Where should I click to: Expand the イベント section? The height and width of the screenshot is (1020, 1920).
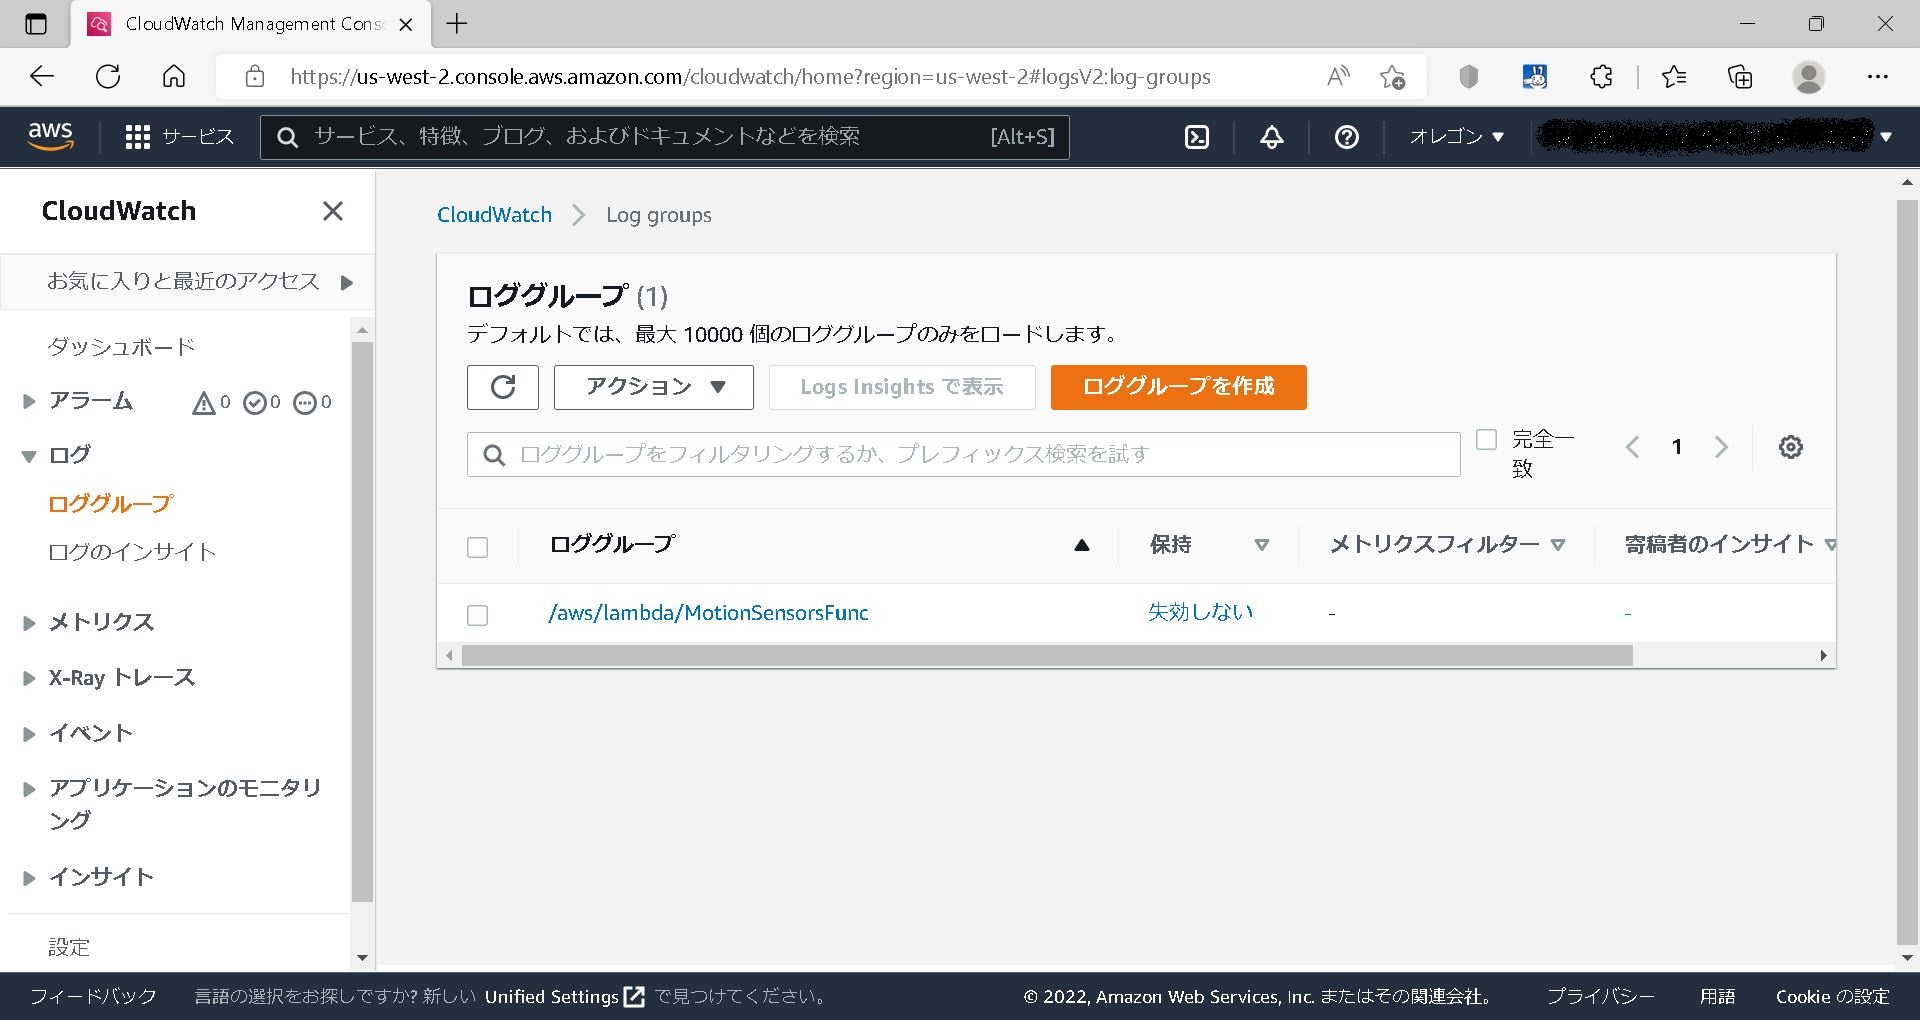pyautogui.click(x=29, y=733)
